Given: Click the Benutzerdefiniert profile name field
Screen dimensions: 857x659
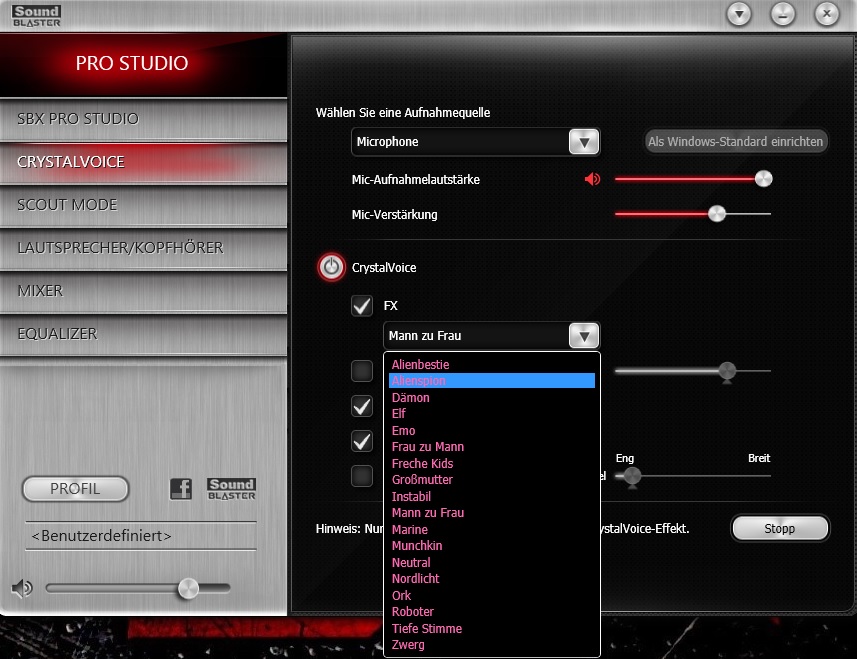Looking at the screenshot, I should point(141,536).
